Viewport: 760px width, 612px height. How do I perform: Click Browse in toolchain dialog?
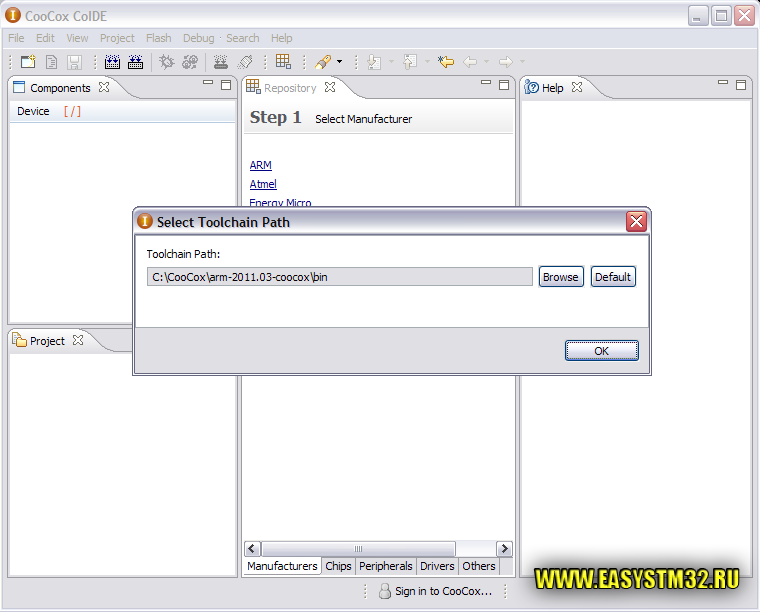click(x=561, y=277)
